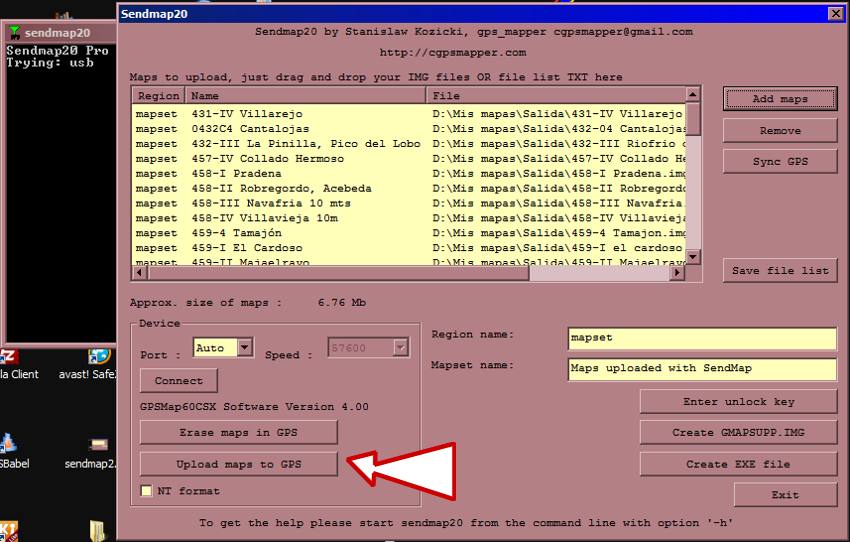Click the vertical scrollbar thumb in map list
The width and height of the screenshot is (850, 542).
pos(693,119)
